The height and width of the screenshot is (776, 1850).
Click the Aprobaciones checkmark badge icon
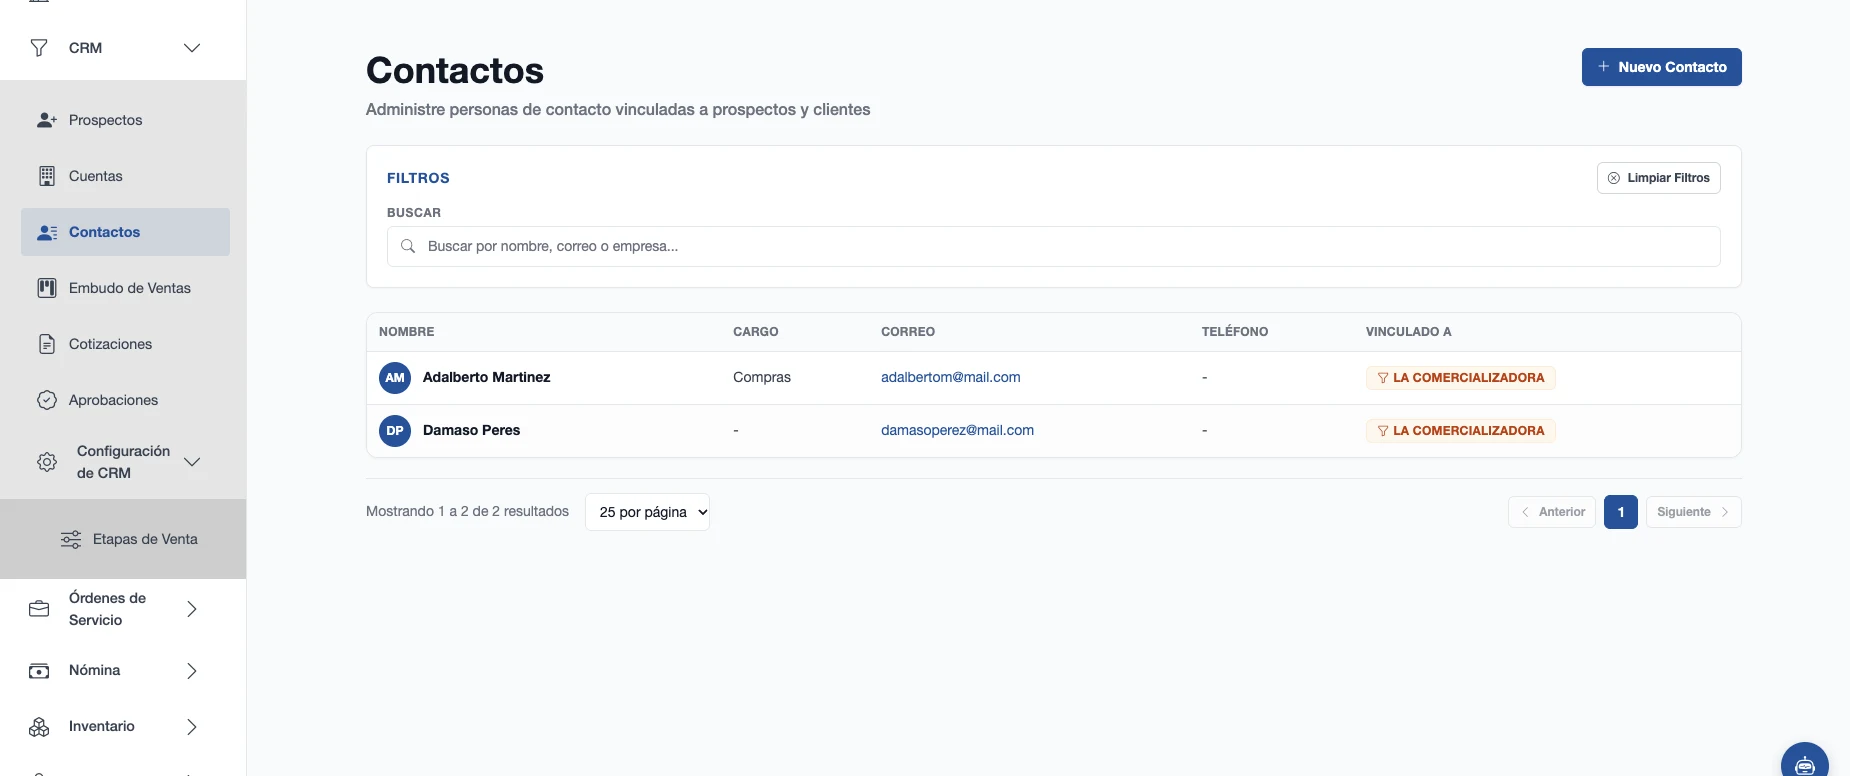[47, 400]
